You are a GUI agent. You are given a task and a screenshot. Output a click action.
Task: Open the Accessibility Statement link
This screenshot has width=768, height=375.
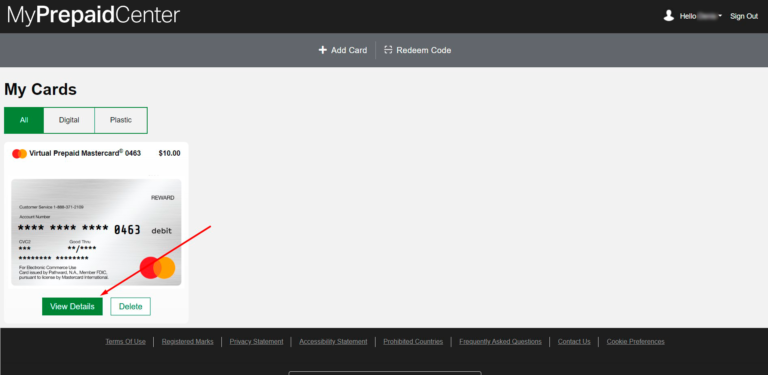333,342
